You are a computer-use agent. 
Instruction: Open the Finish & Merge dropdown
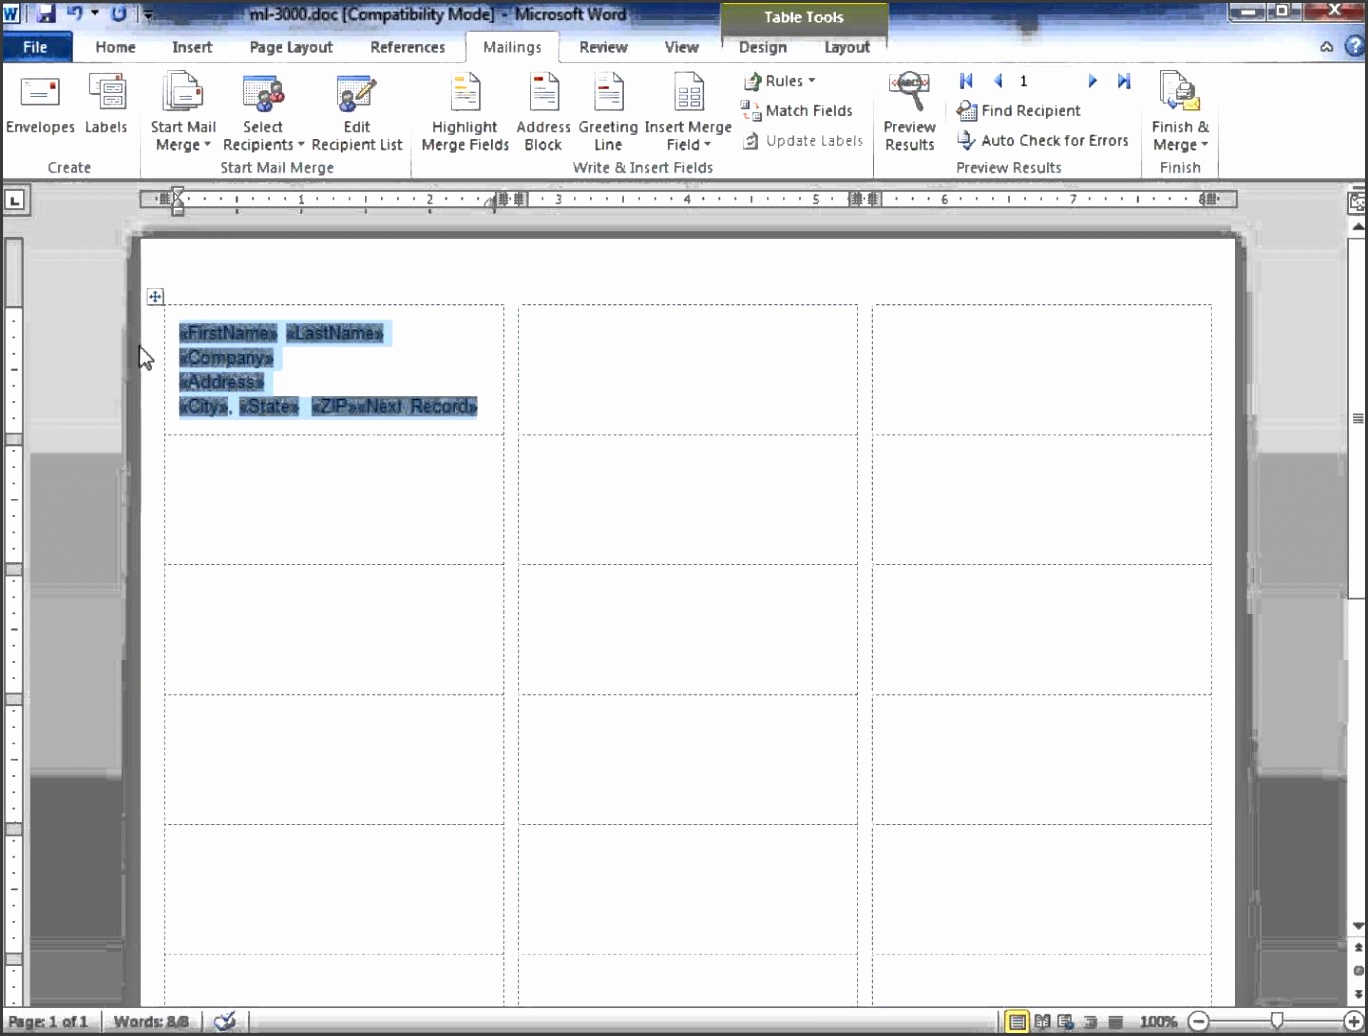[1179, 110]
